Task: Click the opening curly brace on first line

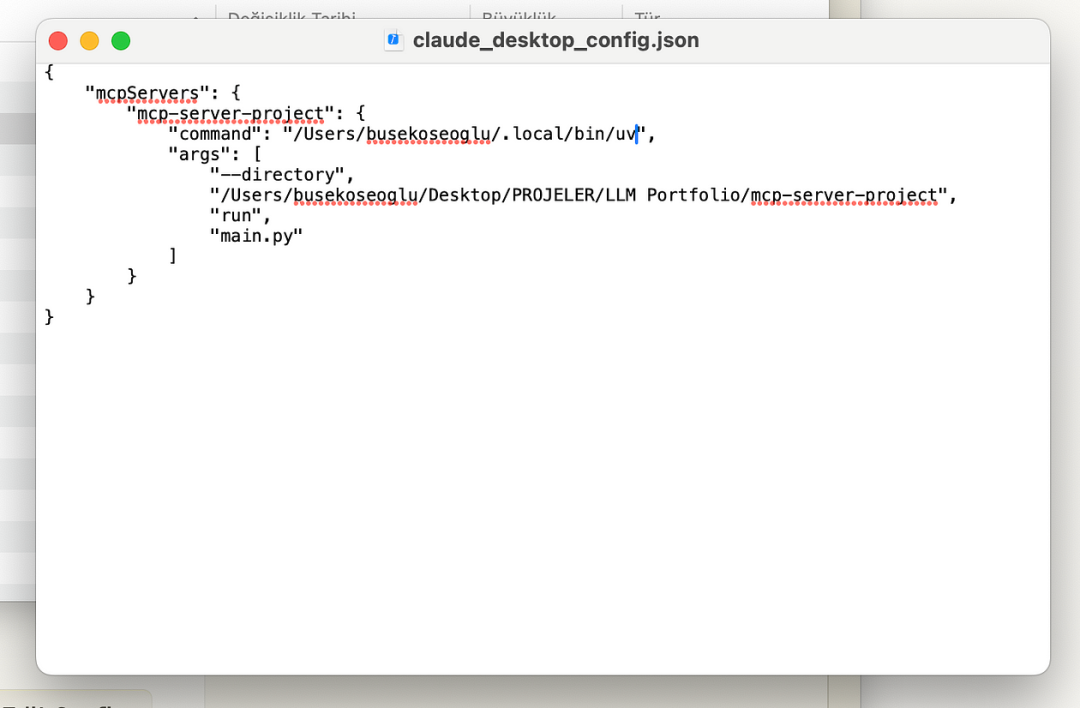Action: (49, 72)
